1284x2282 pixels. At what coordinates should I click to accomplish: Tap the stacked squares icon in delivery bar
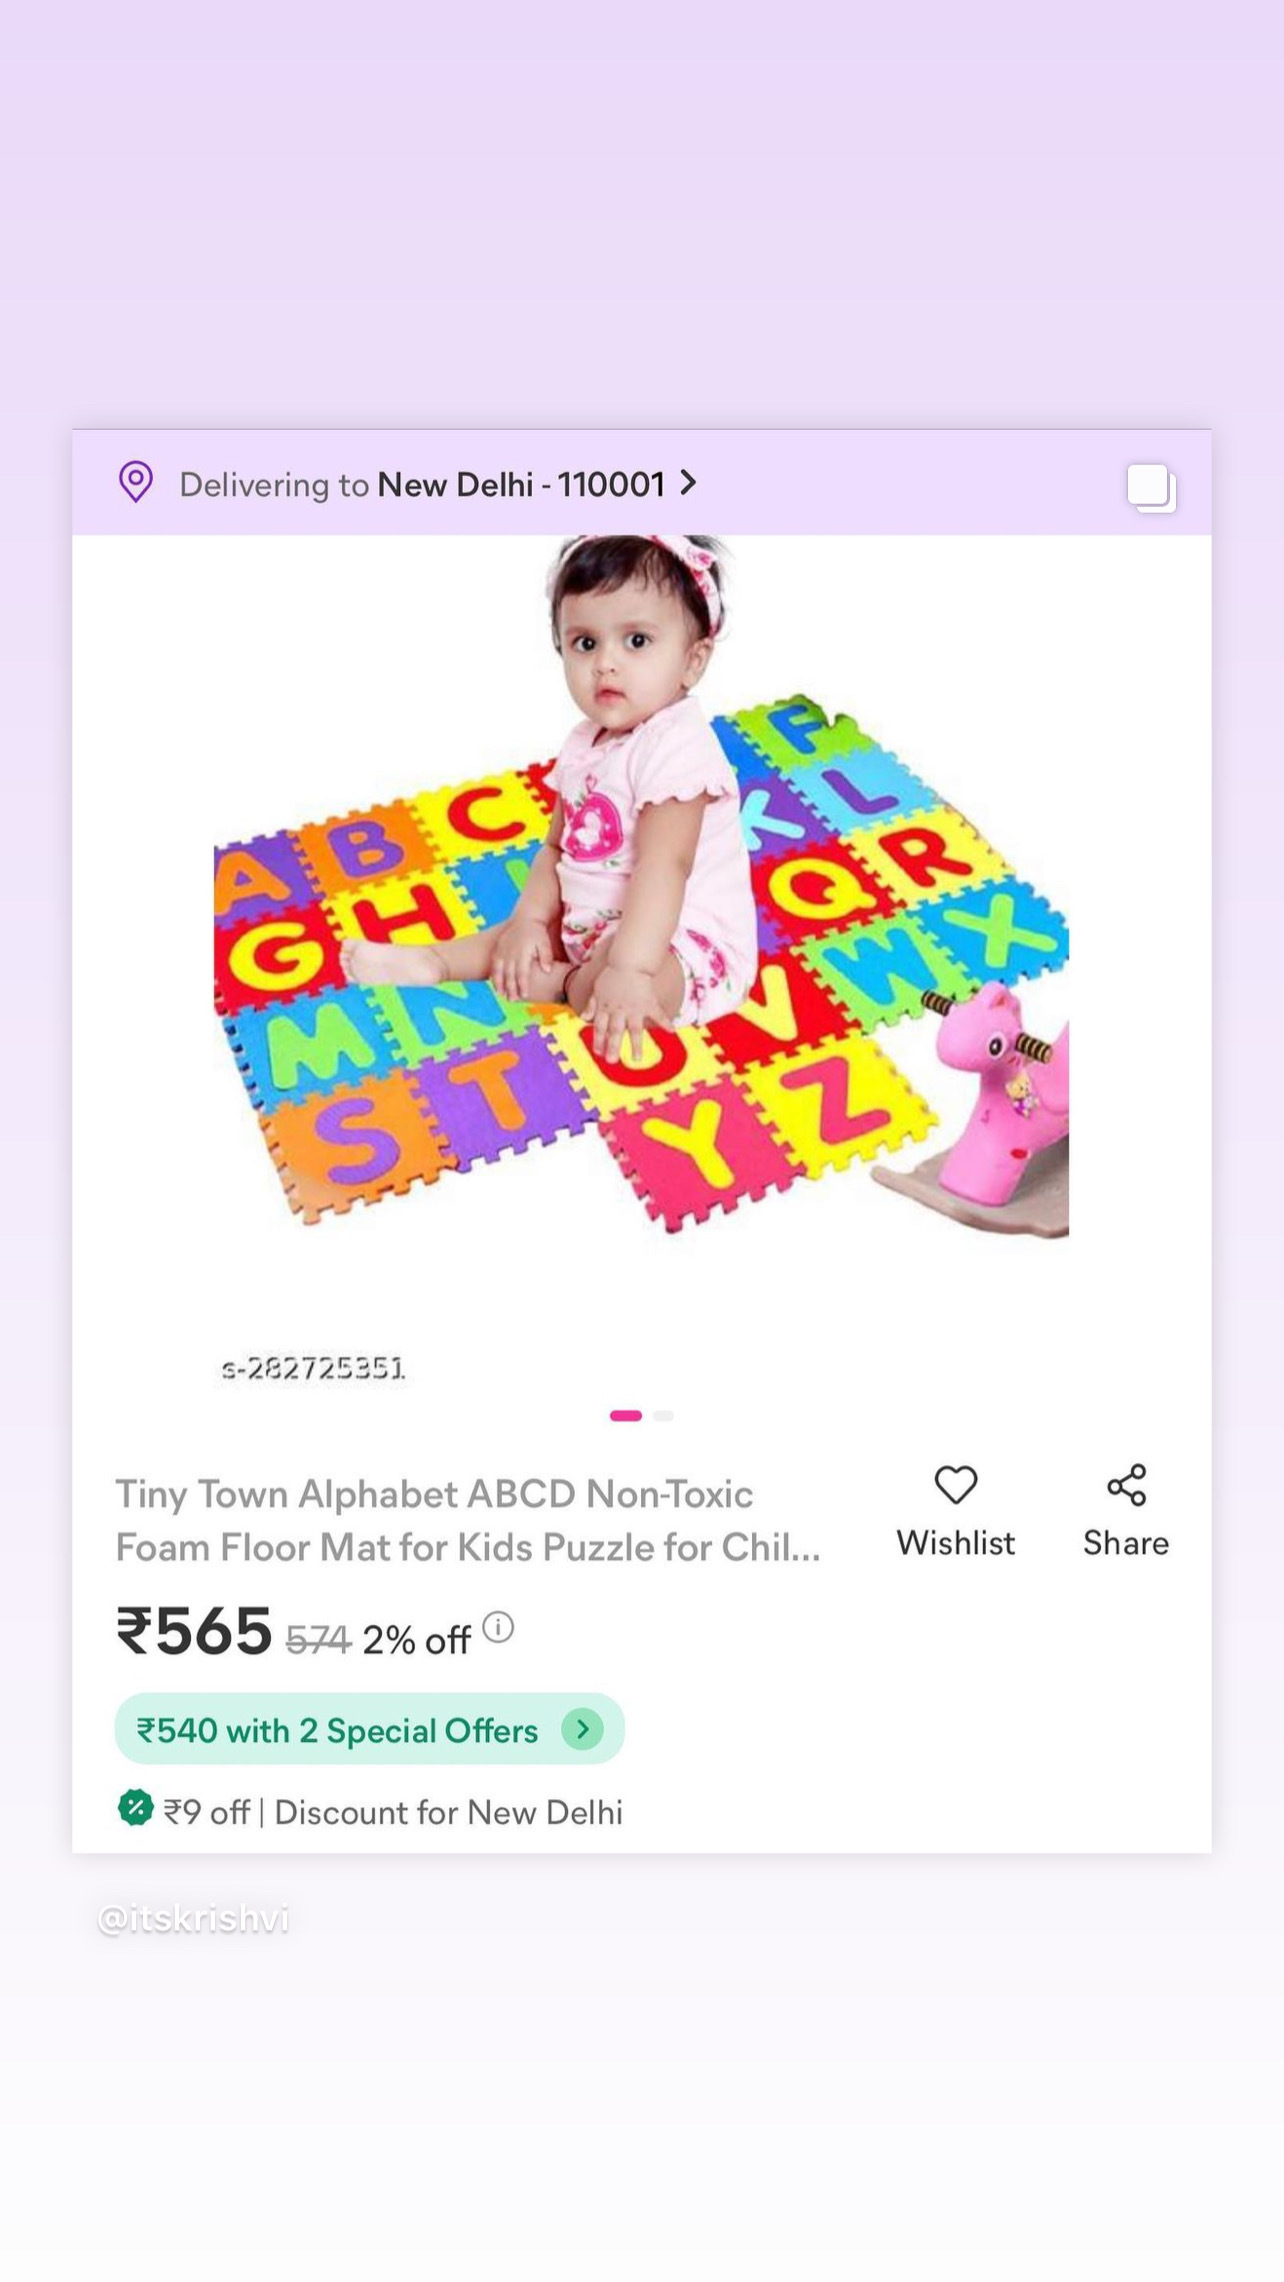pyautogui.click(x=1151, y=488)
